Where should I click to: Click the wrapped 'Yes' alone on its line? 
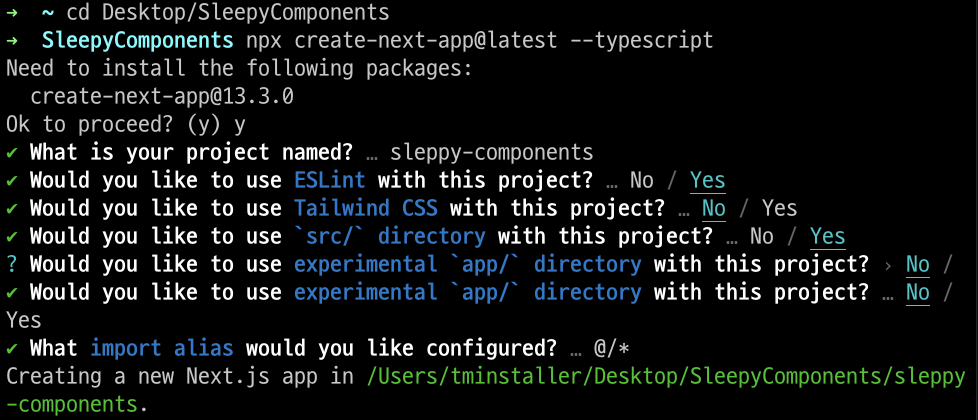pyautogui.click(x=24, y=321)
